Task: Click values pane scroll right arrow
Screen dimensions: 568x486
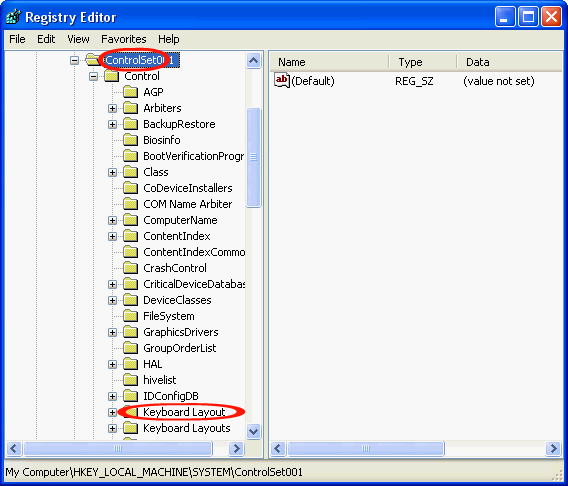Action: click(554, 449)
